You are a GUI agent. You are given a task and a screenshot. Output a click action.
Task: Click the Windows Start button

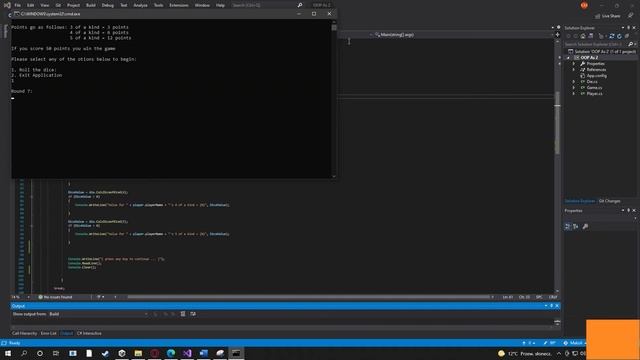pyautogui.click(x=8, y=353)
